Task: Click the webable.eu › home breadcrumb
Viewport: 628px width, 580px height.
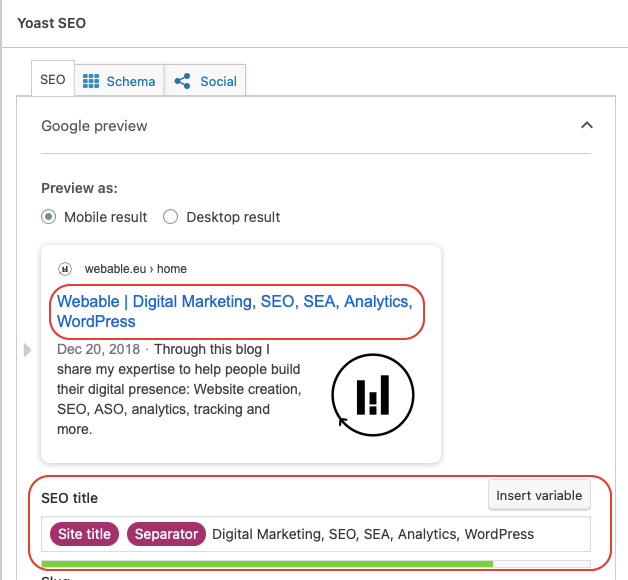Action: pyautogui.click(x=135, y=269)
